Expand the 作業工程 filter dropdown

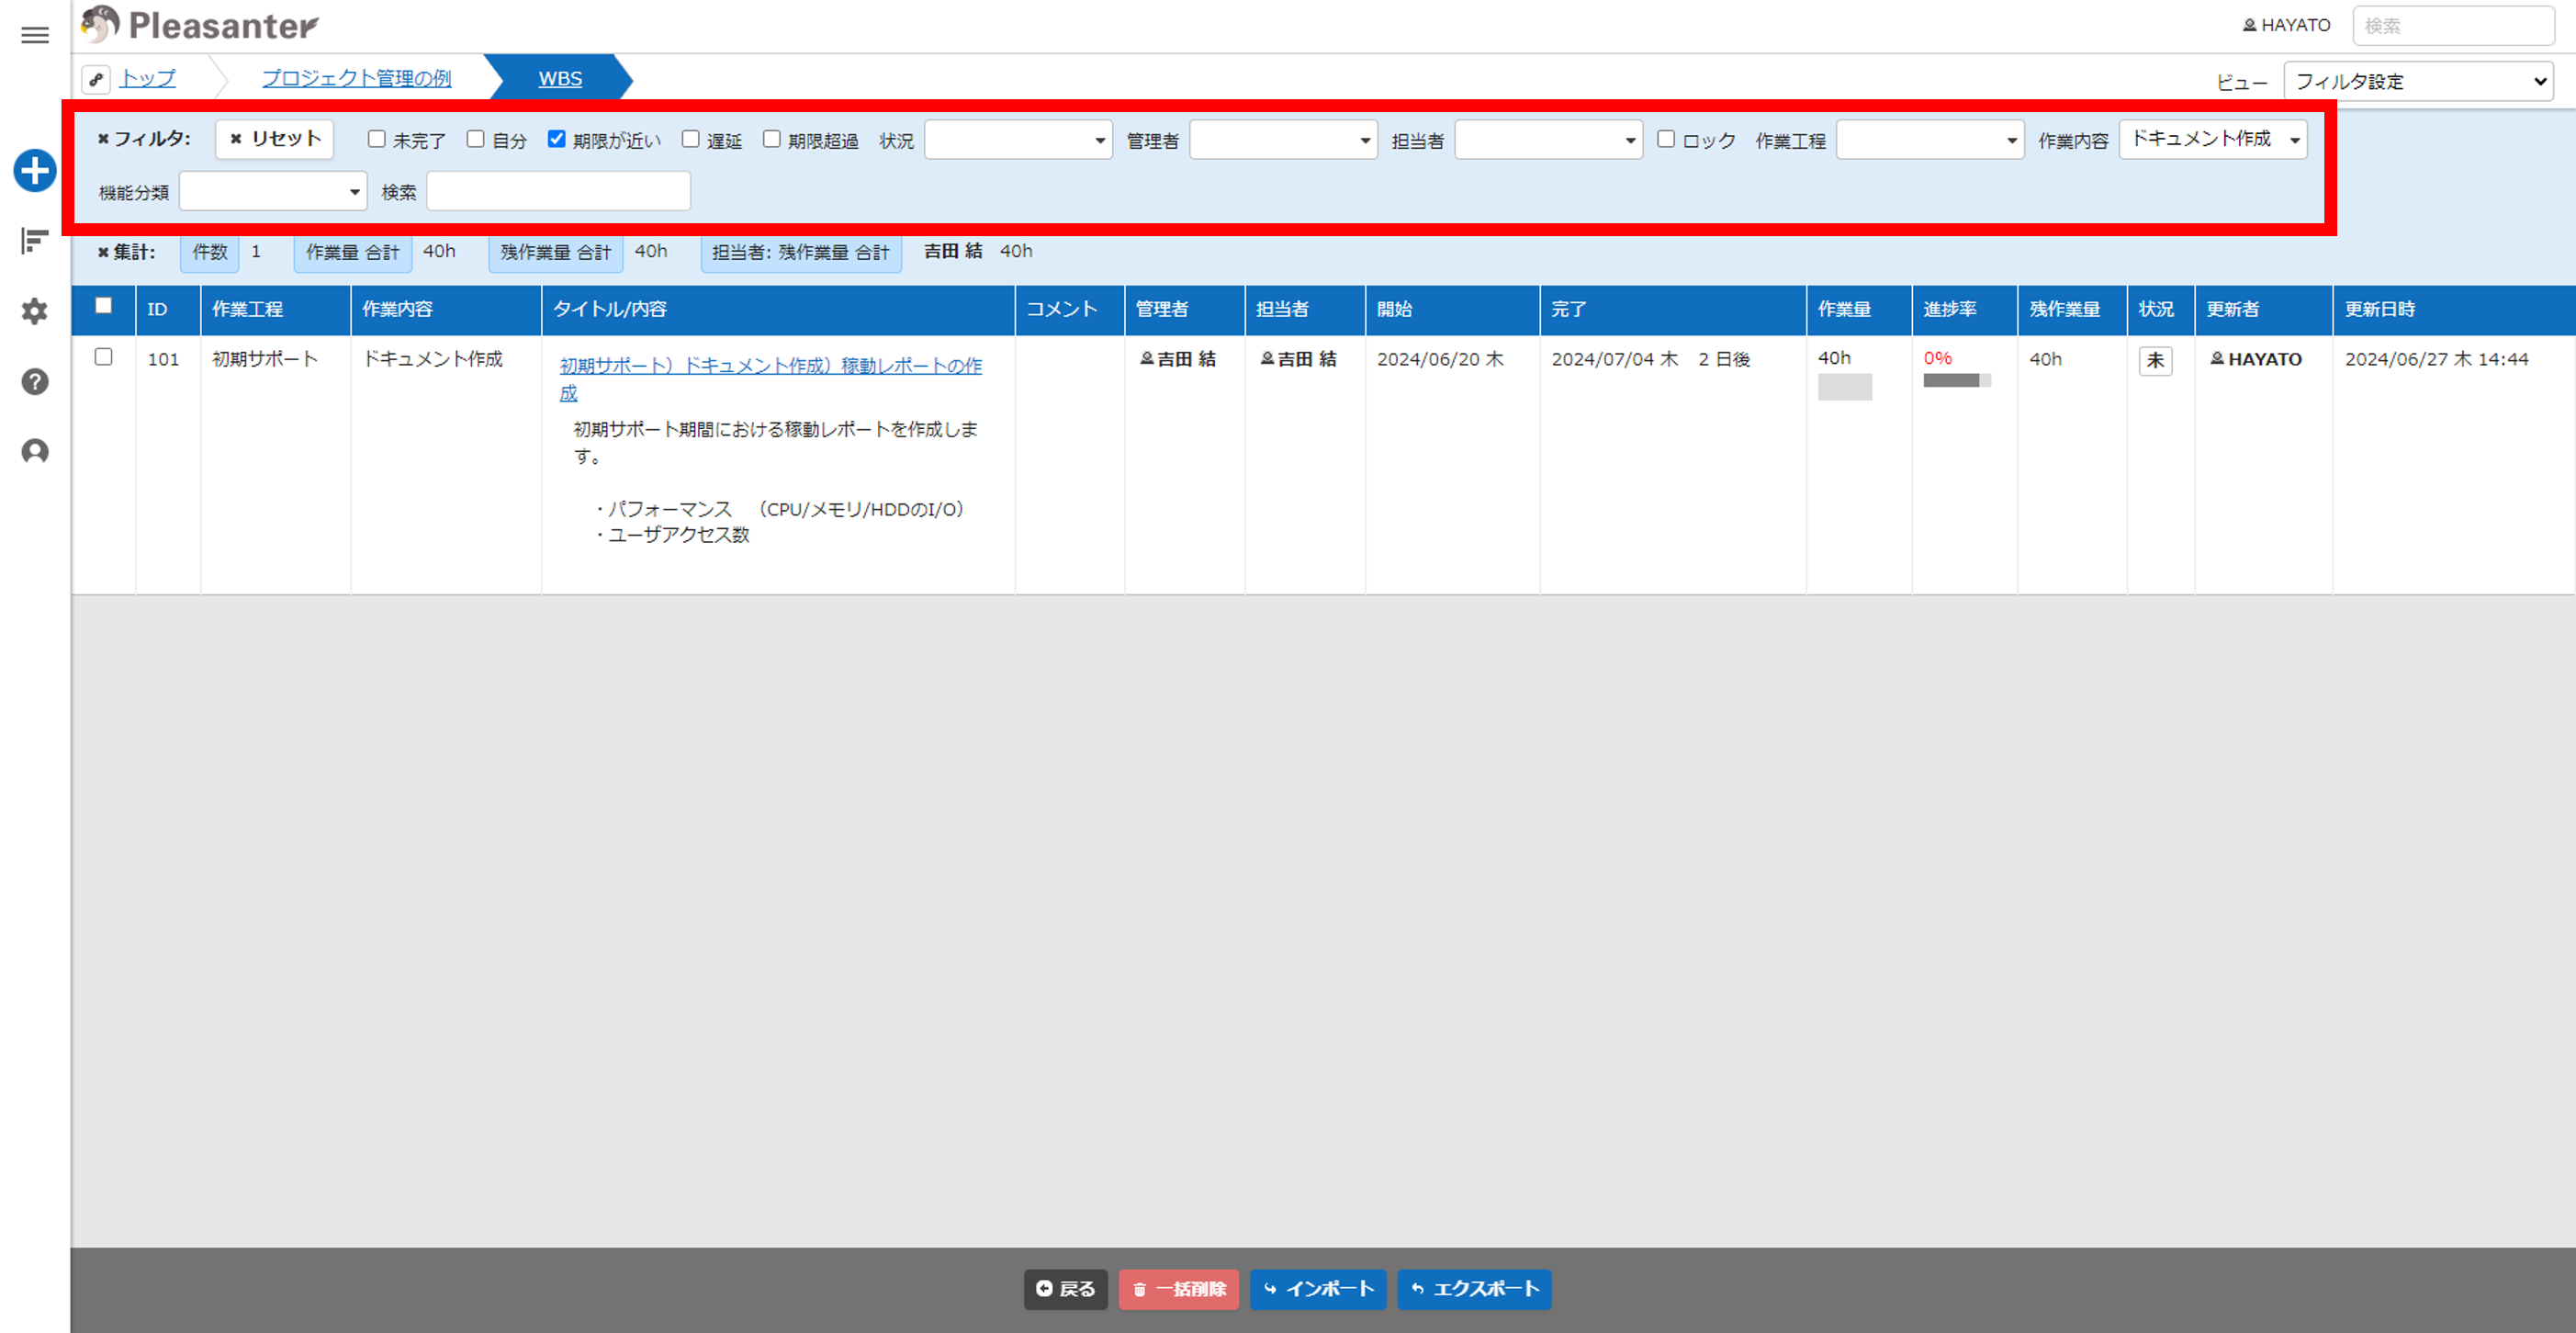tap(1930, 140)
